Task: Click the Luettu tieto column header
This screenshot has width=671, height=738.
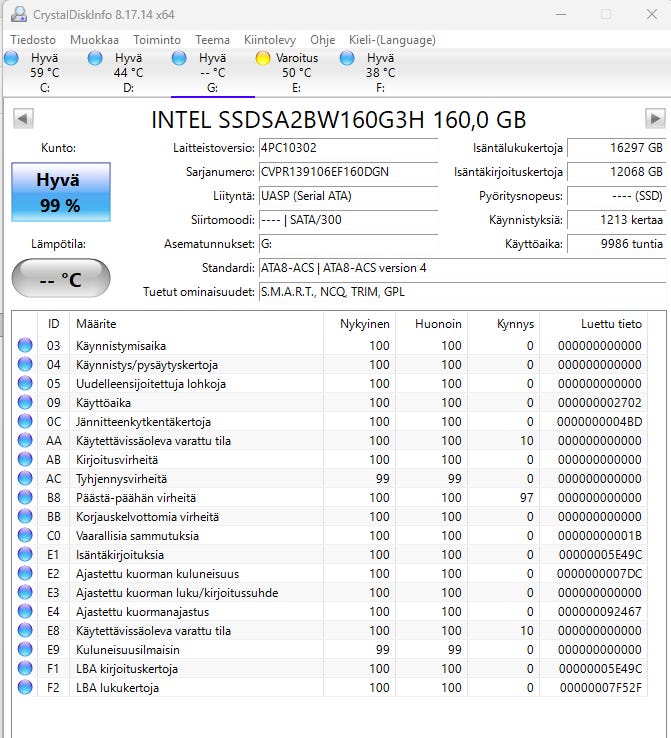Action: coord(611,324)
